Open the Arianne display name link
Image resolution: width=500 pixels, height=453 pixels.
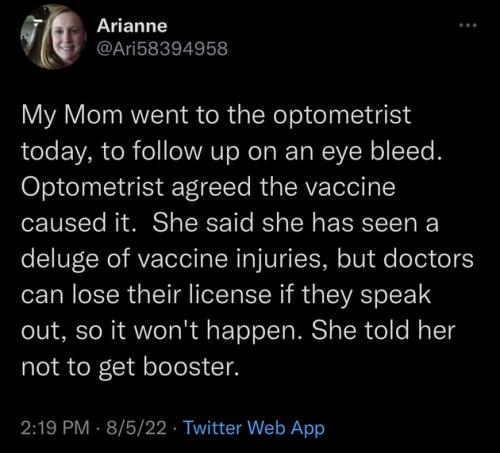point(132,26)
